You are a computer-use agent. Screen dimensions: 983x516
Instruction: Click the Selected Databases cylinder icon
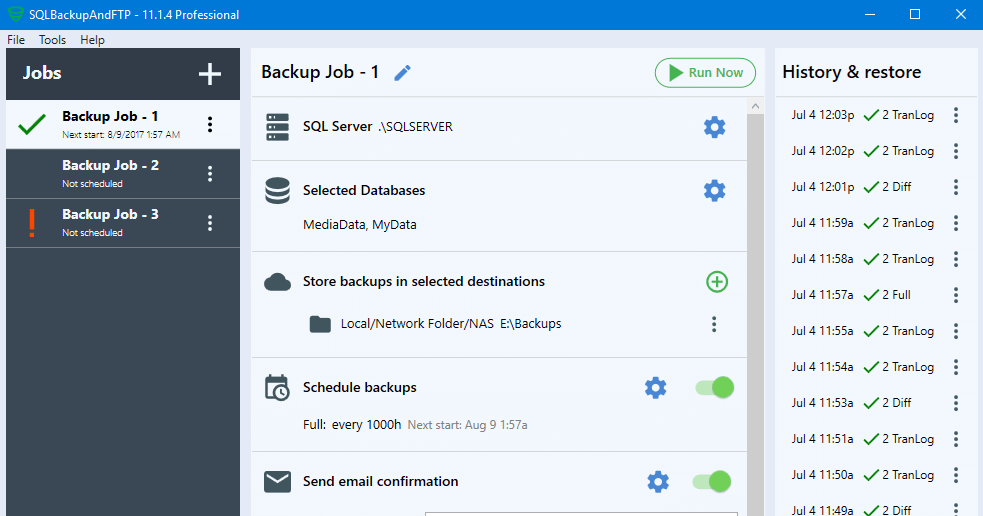click(x=277, y=191)
